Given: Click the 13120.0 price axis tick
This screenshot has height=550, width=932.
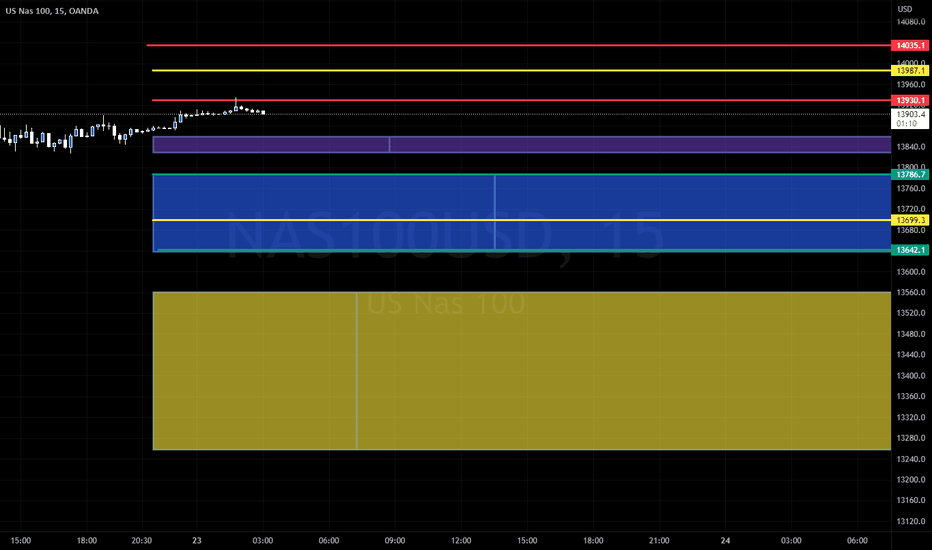Looking at the screenshot, I should (x=911, y=521).
